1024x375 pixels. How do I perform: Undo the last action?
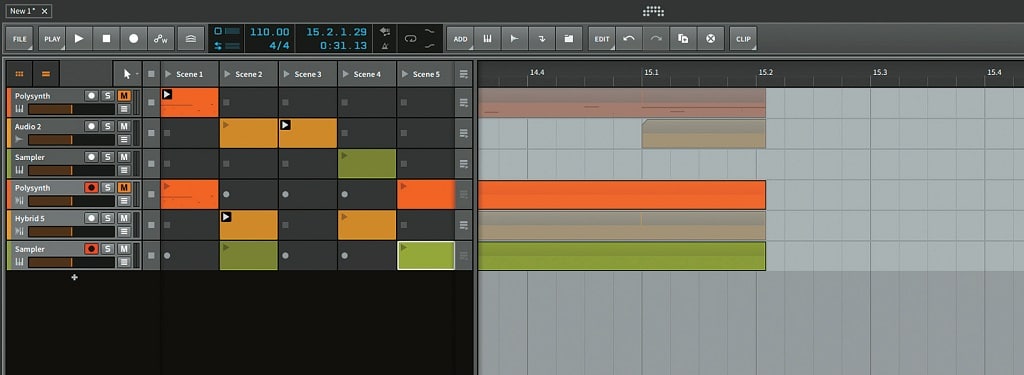629,39
